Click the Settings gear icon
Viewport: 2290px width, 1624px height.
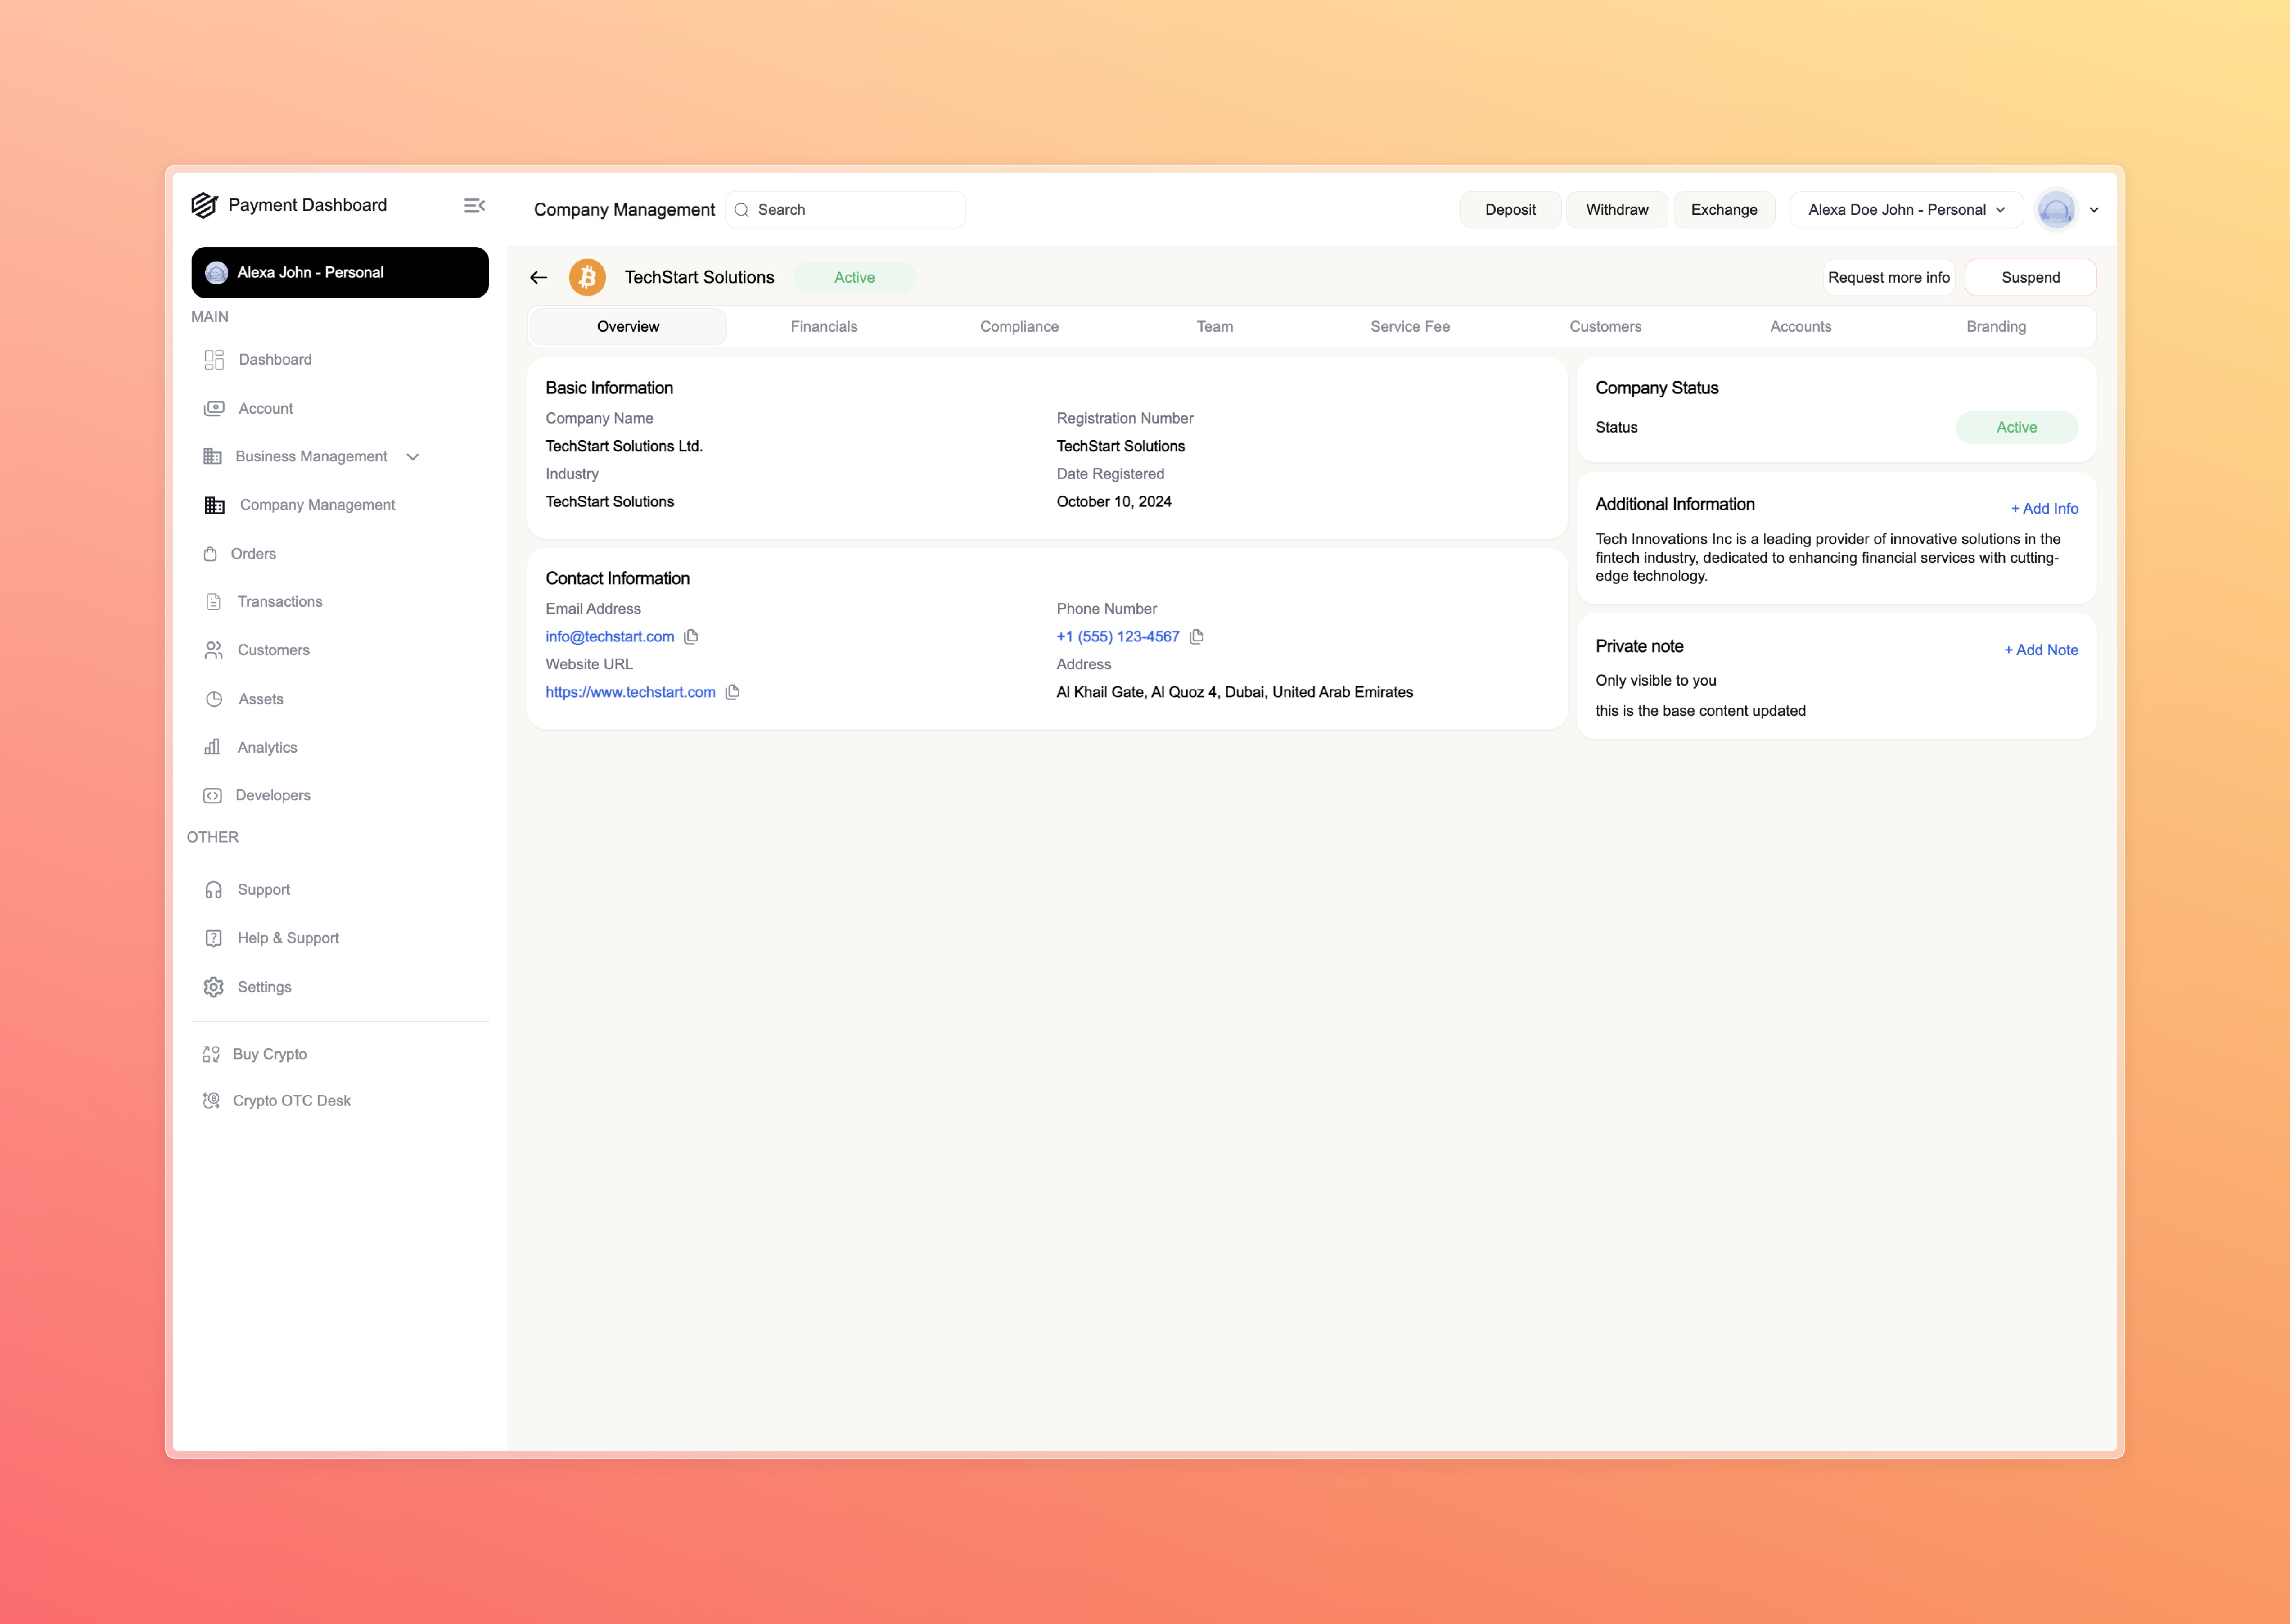click(x=213, y=987)
